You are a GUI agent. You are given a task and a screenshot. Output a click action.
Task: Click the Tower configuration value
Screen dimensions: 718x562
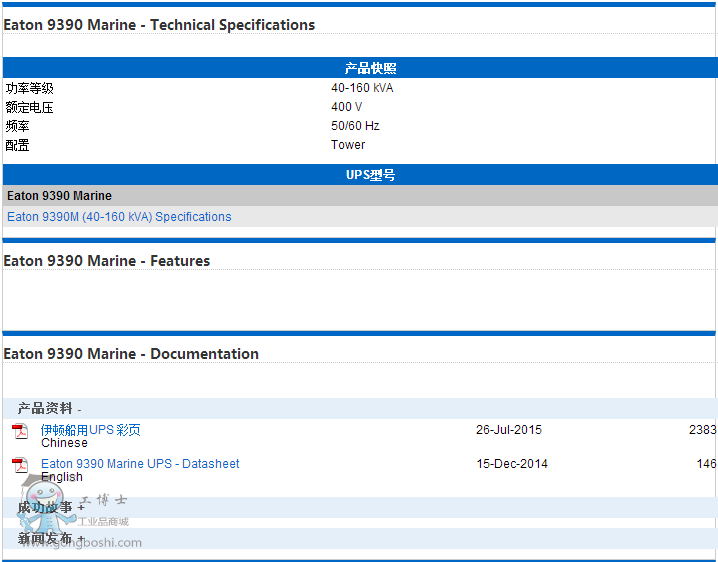click(x=348, y=145)
